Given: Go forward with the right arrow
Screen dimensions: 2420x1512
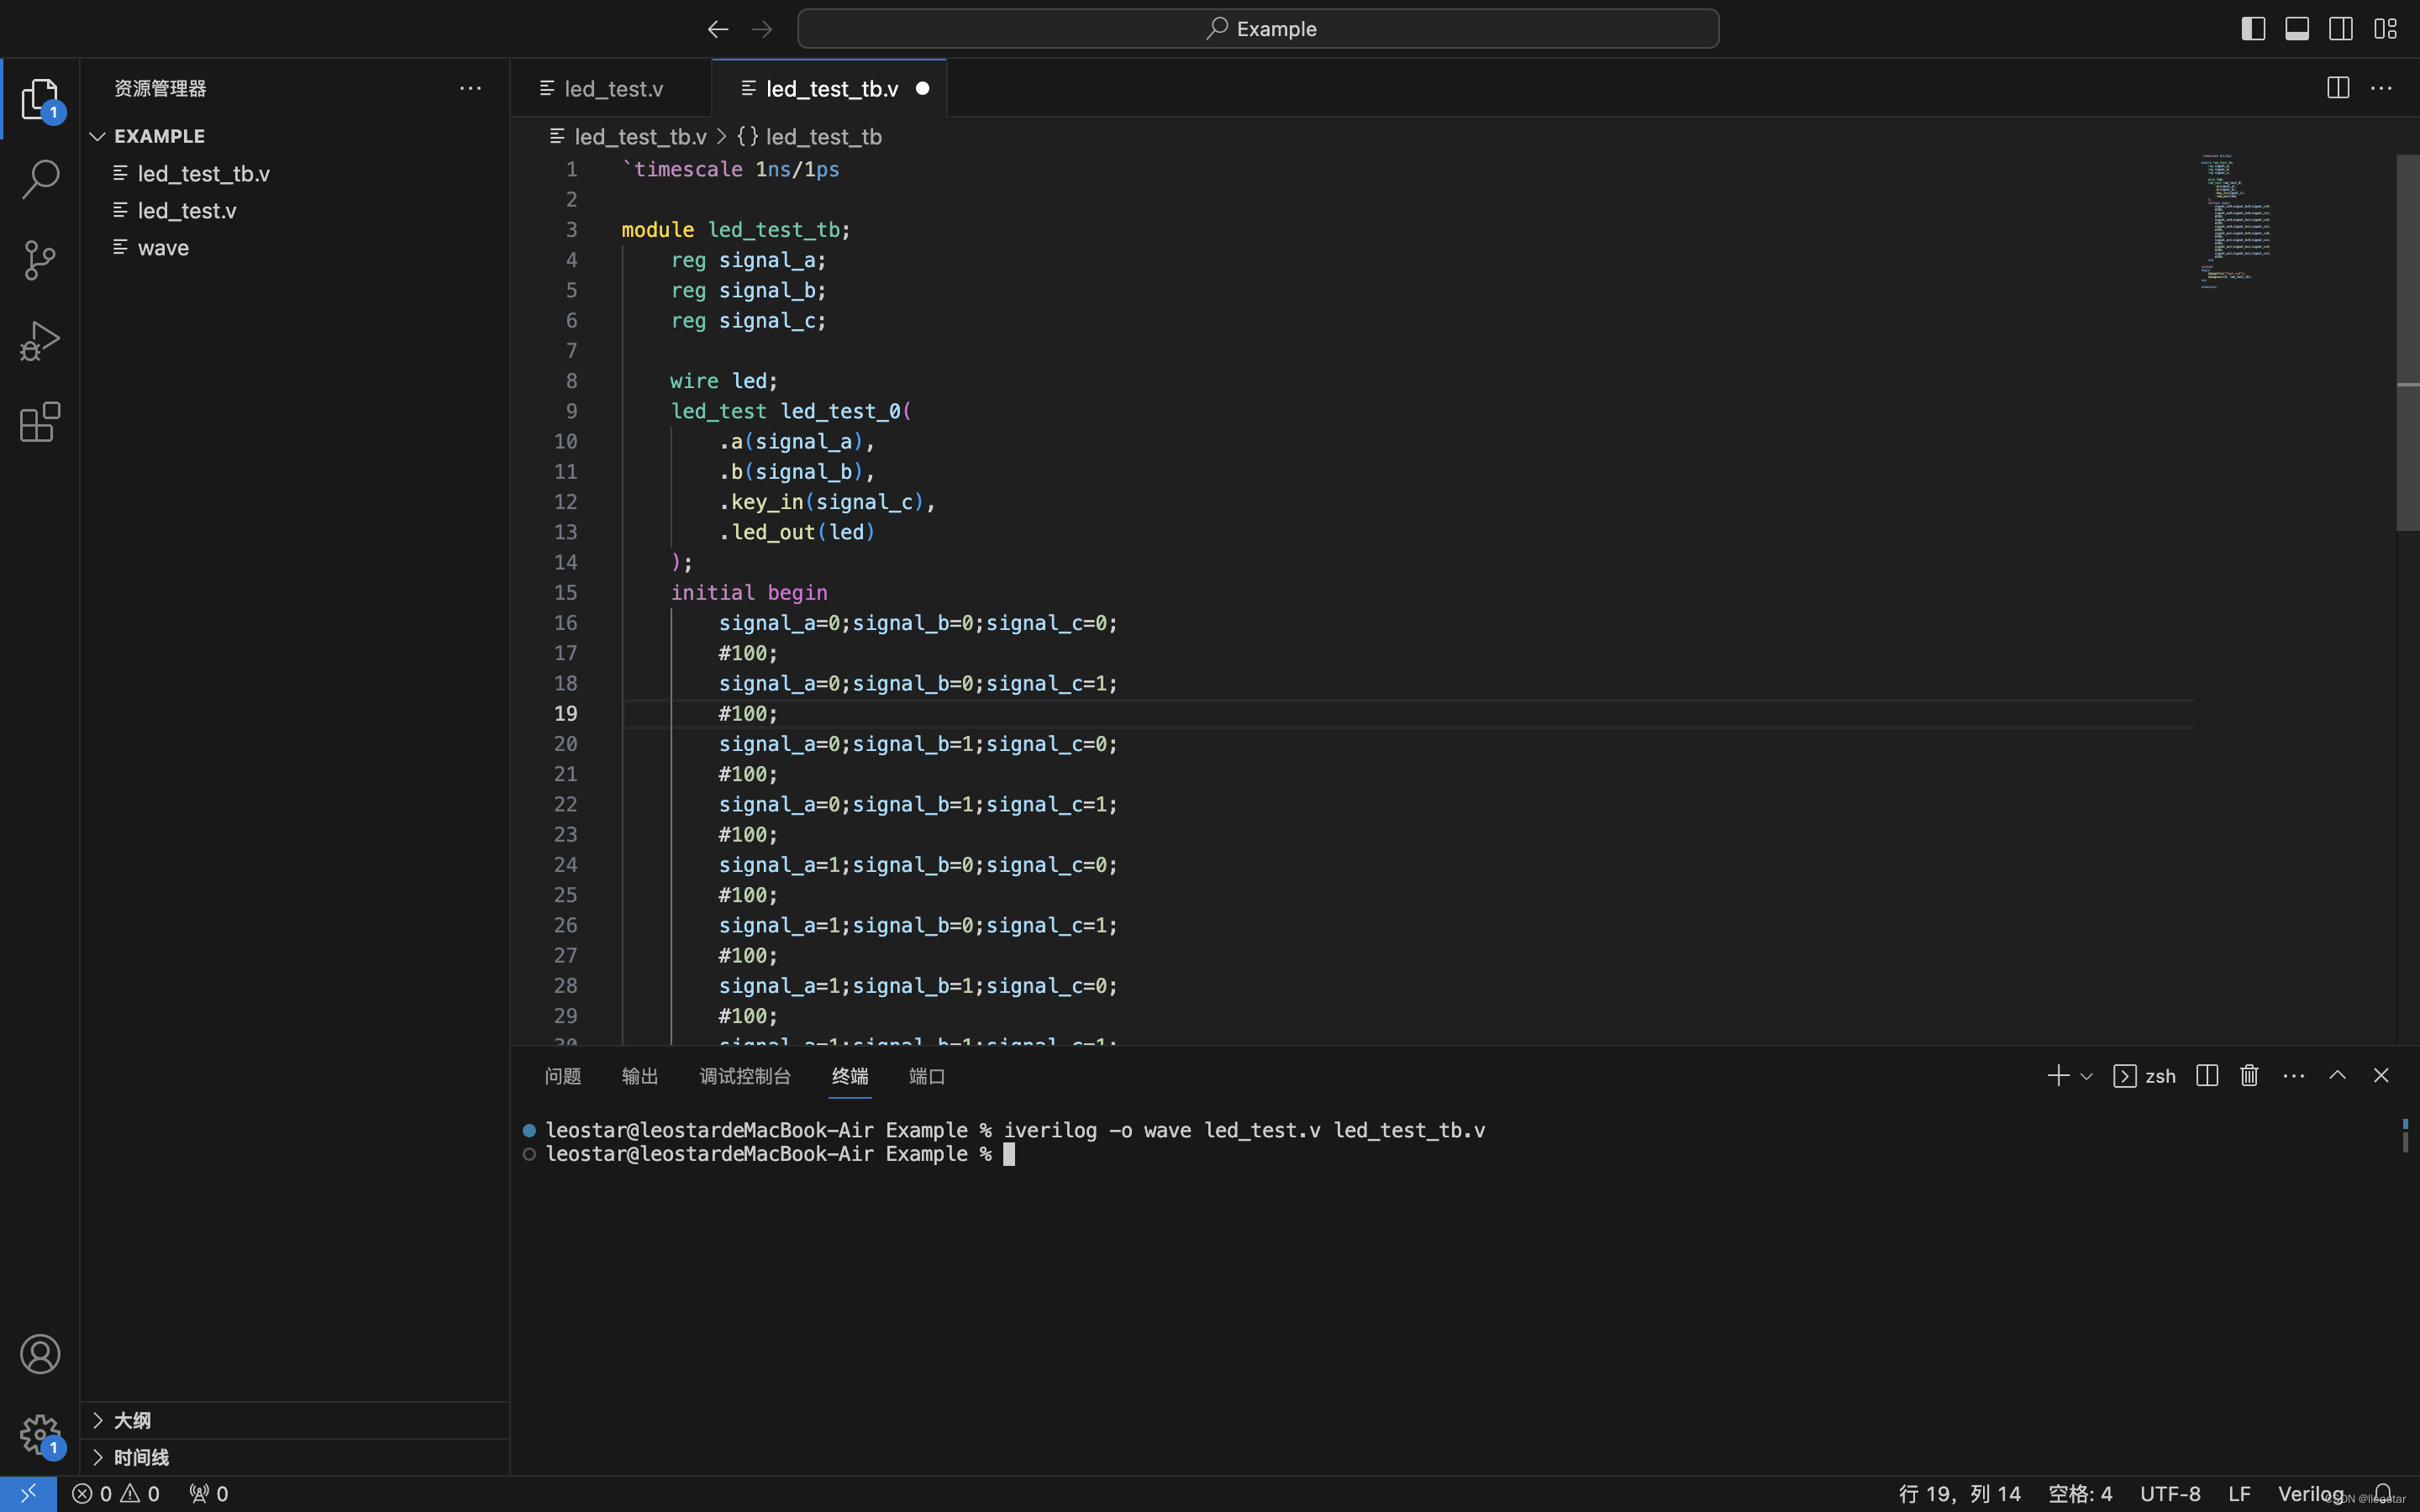Looking at the screenshot, I should coord(762,29).
